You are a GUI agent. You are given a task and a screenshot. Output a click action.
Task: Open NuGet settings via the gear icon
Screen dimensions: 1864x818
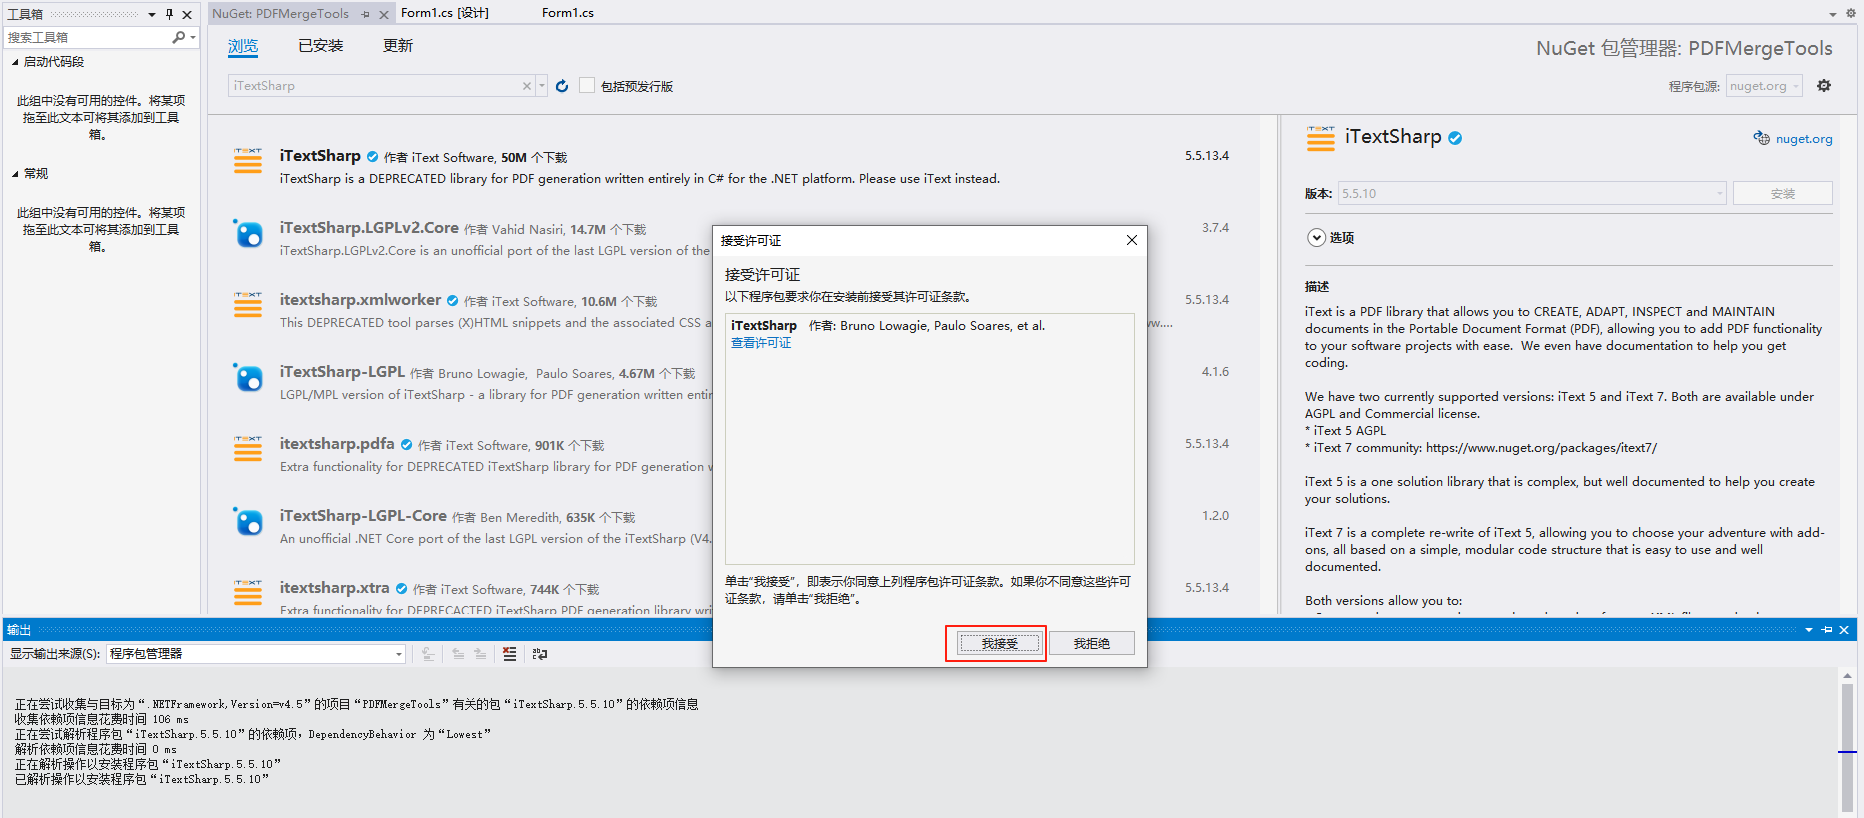1824,86
